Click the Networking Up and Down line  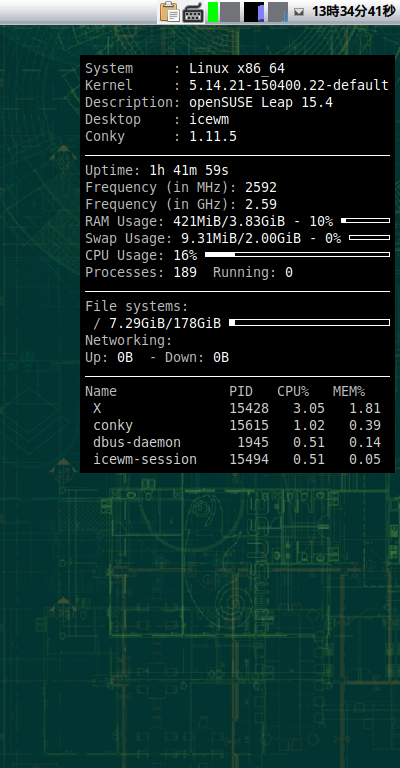157,358
